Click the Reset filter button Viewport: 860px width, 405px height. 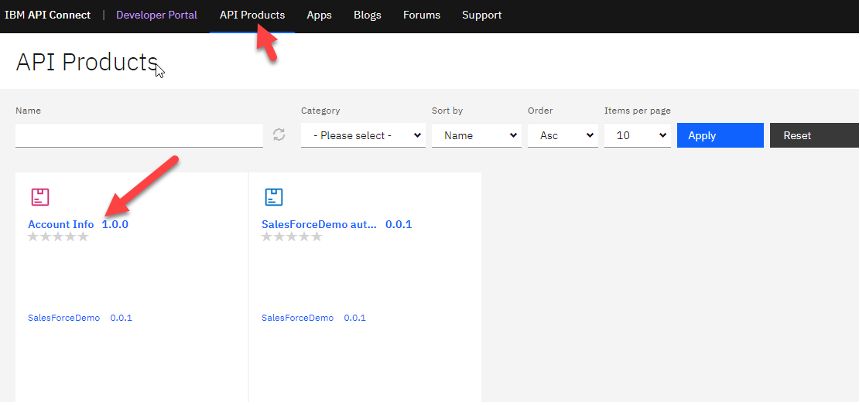click(812, 135)
